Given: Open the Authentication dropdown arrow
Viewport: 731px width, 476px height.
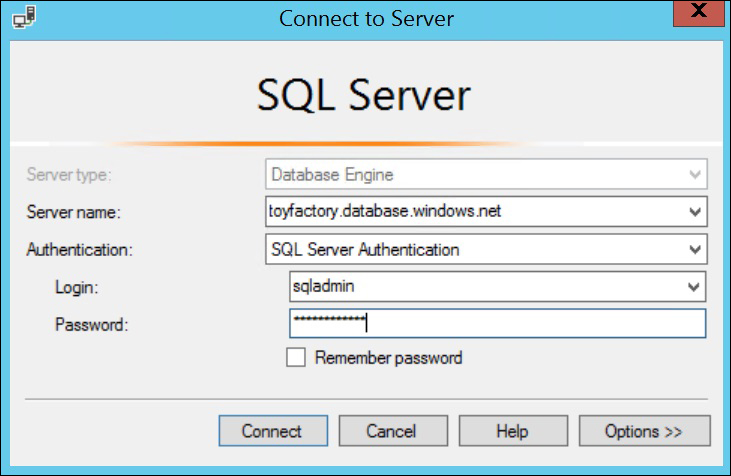Looking at the screenshot, I should pos(695,250).
